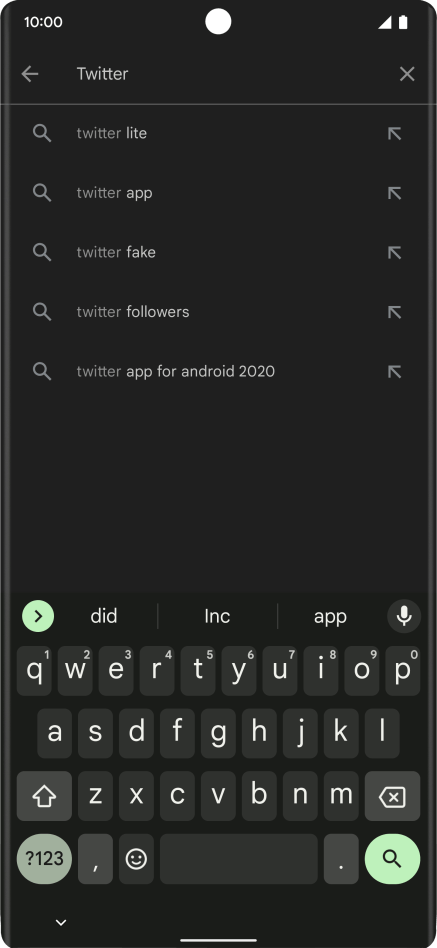437x948 pixels.
Task: Clear the Twitter search text
Action: point(407,74)
